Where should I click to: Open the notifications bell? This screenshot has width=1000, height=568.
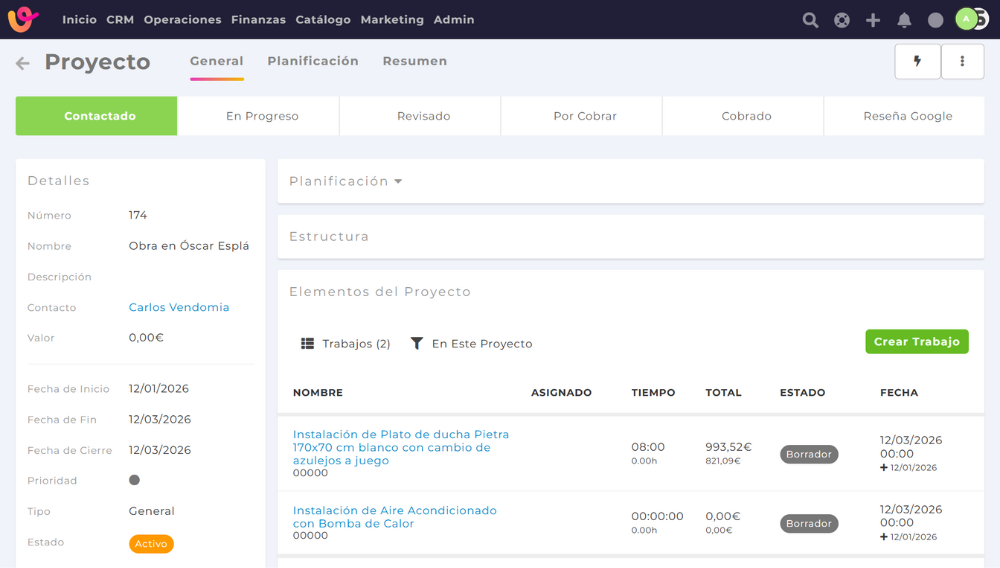pos(904,20)
